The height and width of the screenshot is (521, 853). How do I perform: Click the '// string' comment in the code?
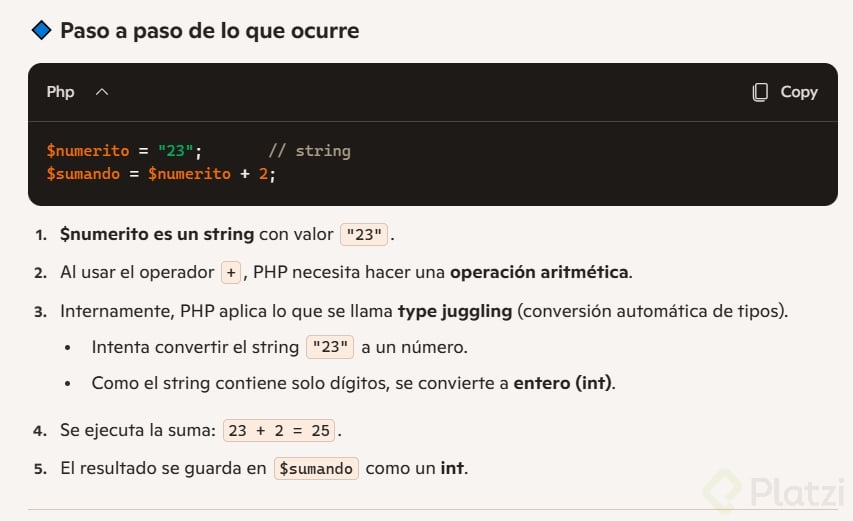(x=309, y=151)
